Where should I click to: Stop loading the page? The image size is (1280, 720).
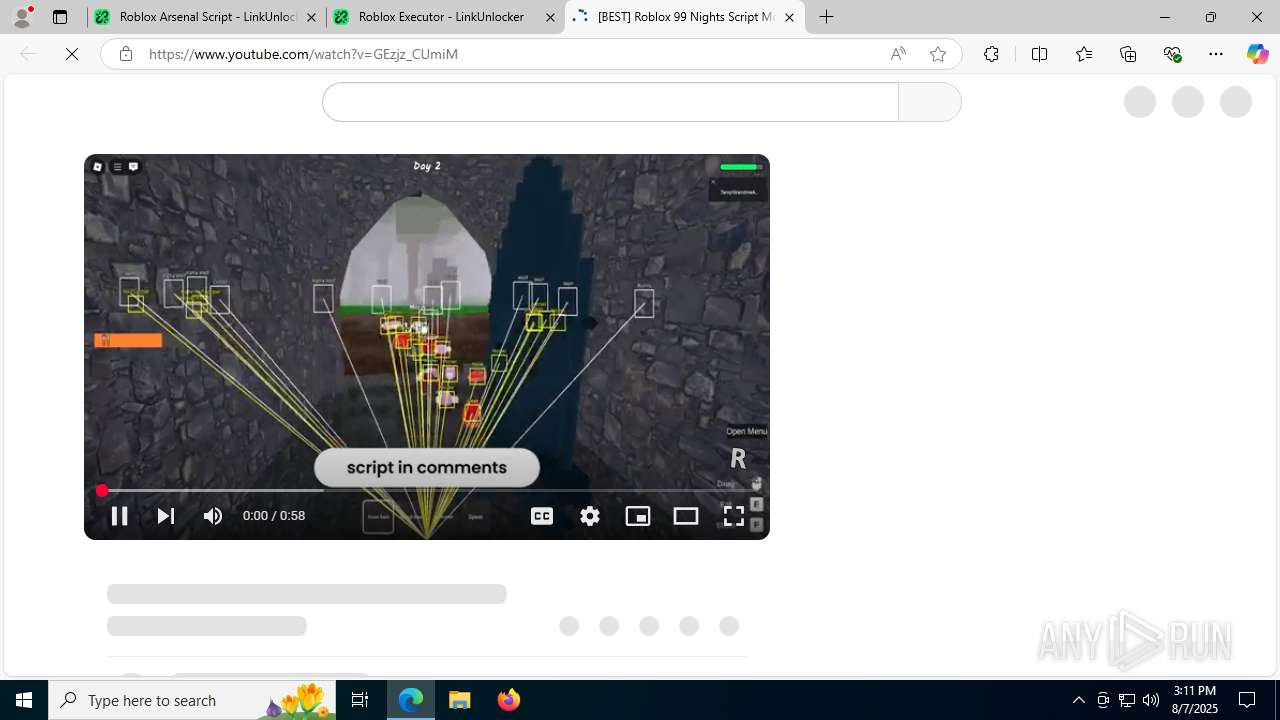pyautogui.click(x=72, y=54)
